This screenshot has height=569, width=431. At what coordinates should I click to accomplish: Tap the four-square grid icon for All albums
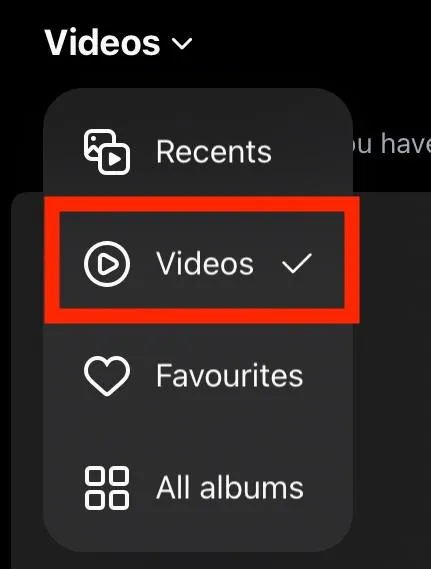tap(107, 488)
